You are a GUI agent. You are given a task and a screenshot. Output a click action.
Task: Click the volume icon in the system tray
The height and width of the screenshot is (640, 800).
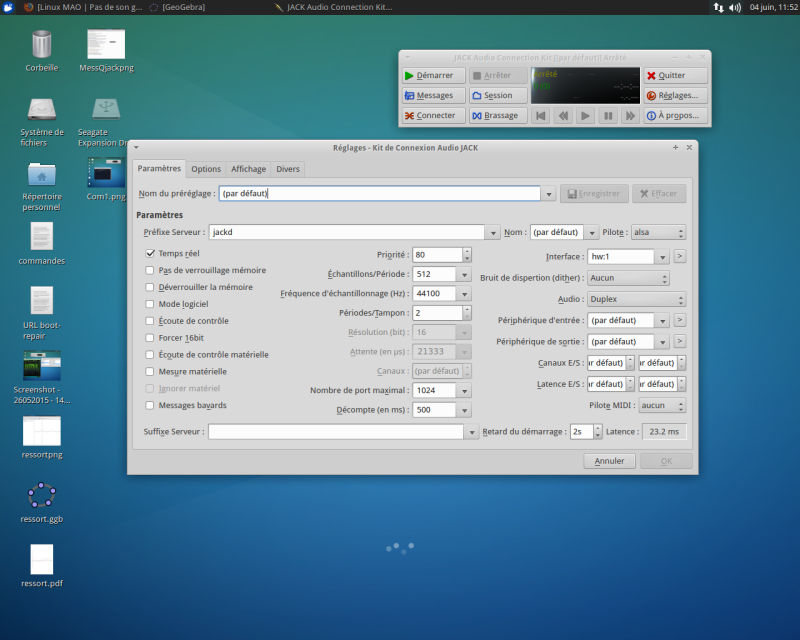[735, 7]
